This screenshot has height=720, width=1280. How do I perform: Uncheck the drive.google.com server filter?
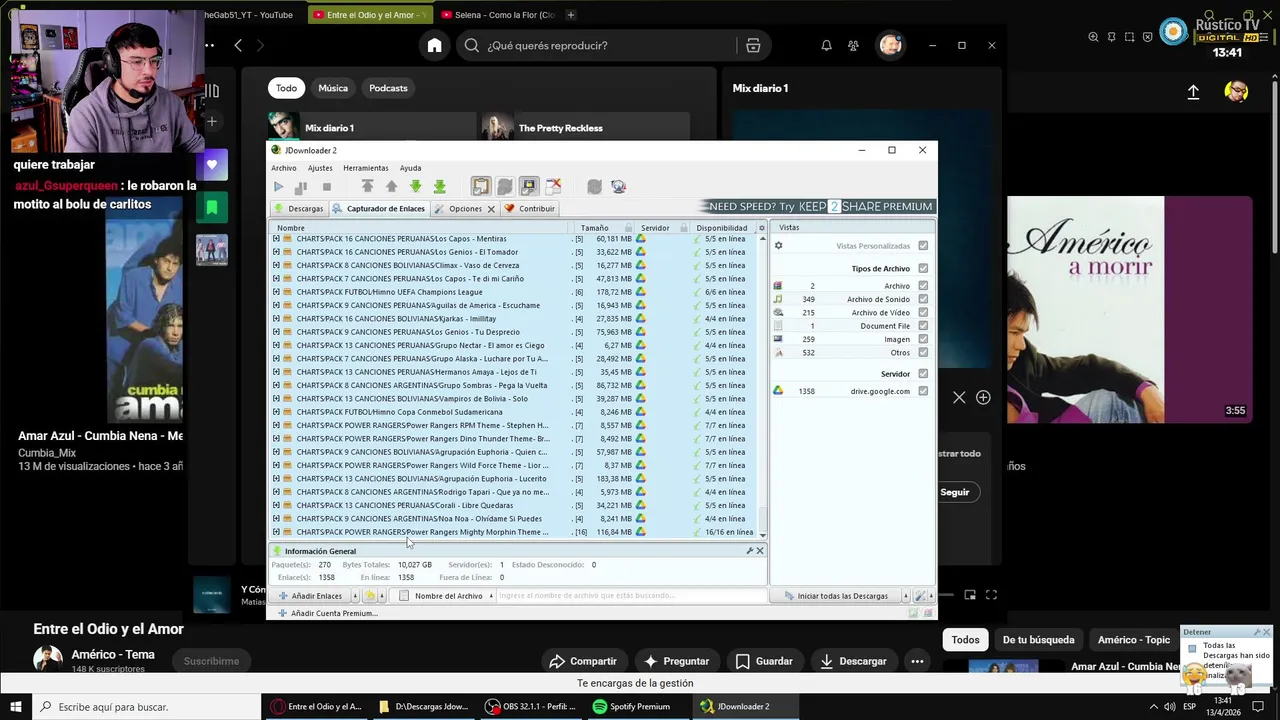[x=923, y=391]
